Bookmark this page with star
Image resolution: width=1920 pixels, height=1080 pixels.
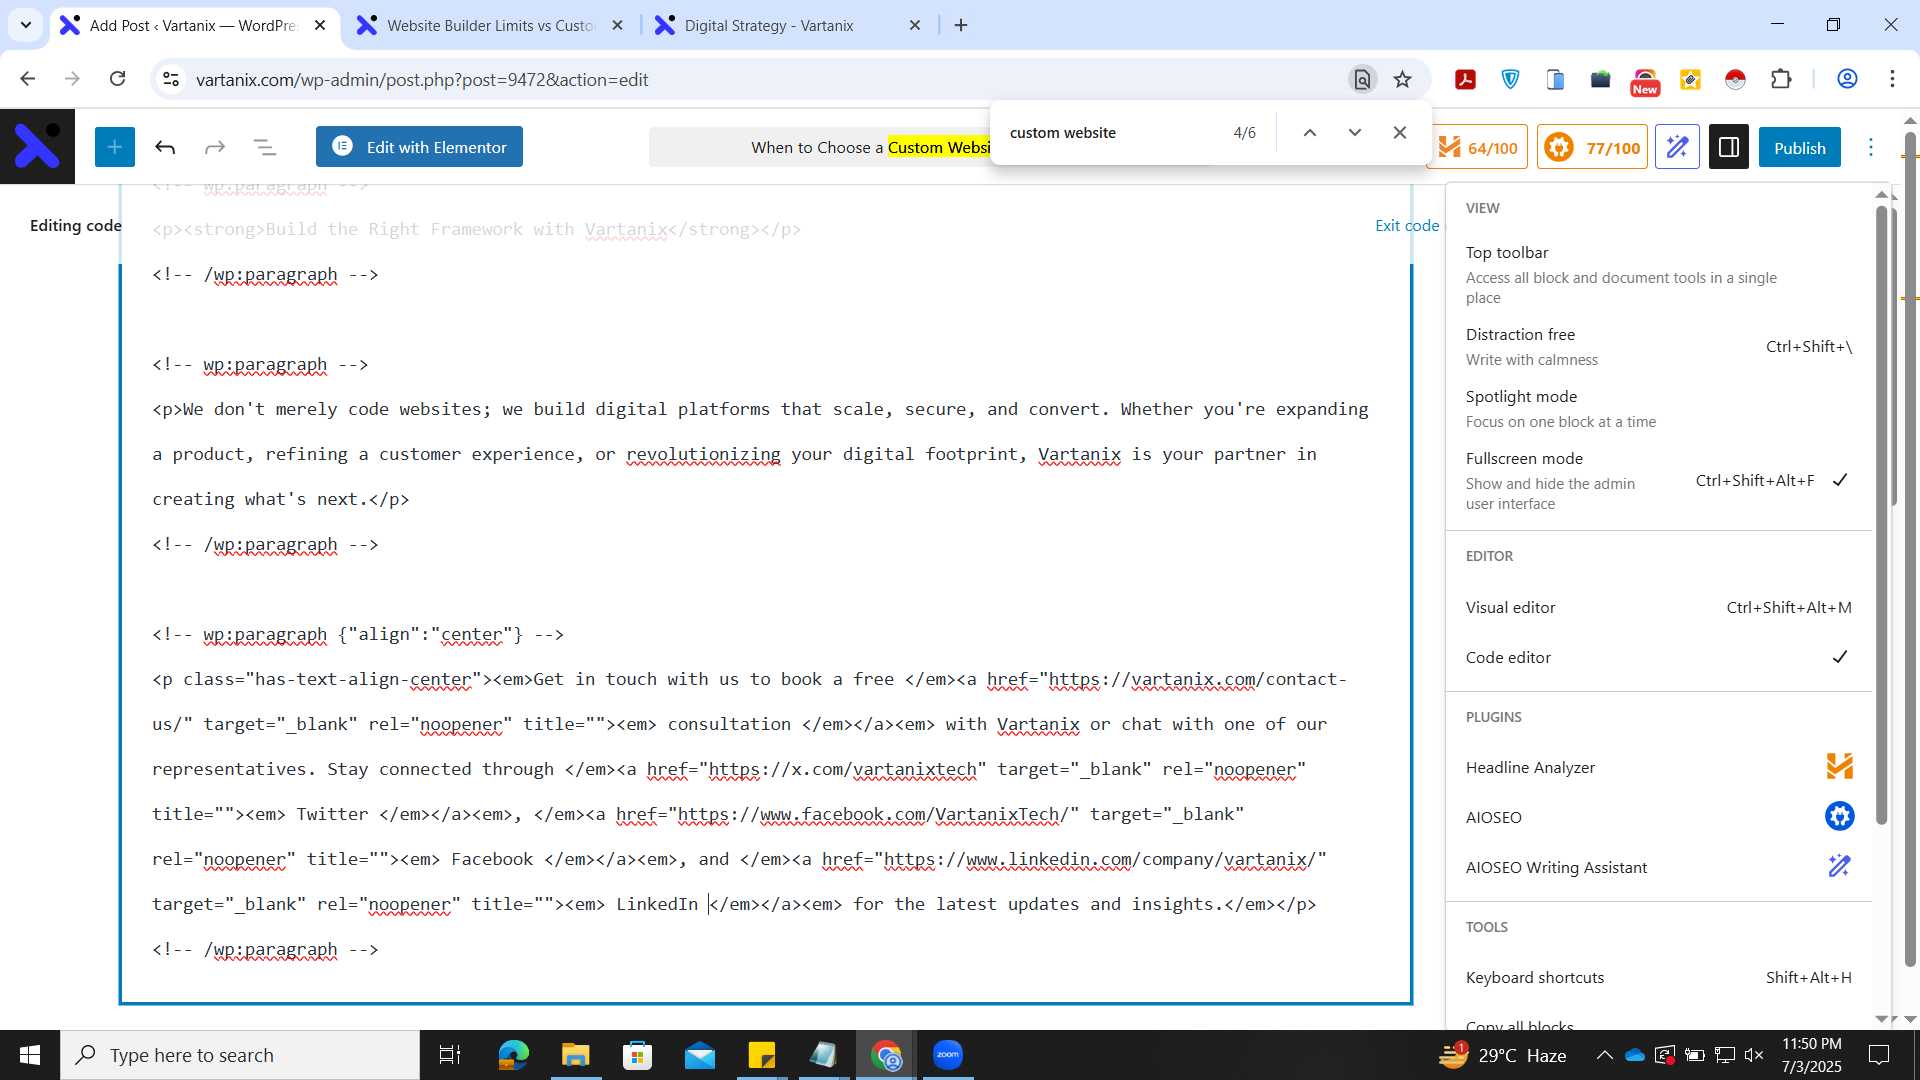pos(1403,79)
